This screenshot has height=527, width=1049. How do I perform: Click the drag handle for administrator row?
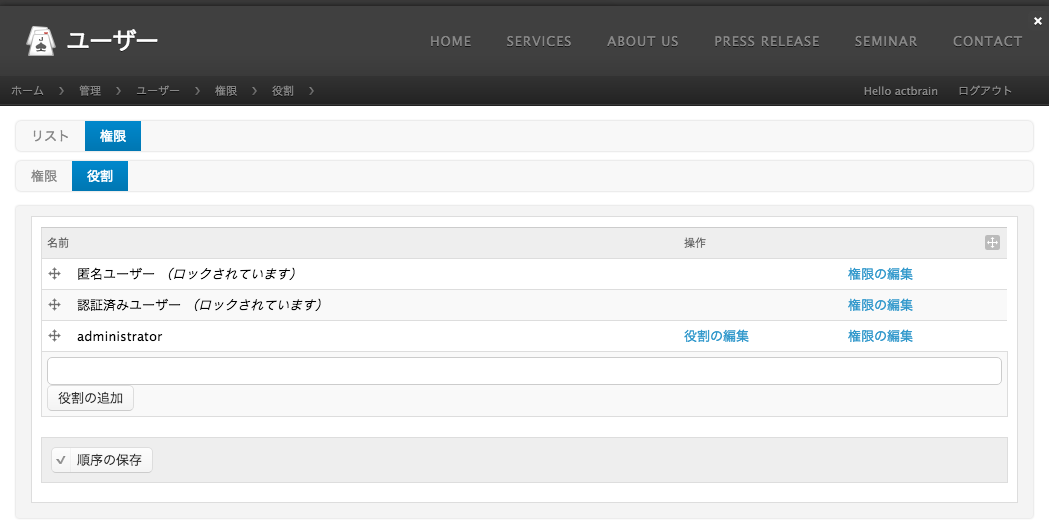(55, 335)
